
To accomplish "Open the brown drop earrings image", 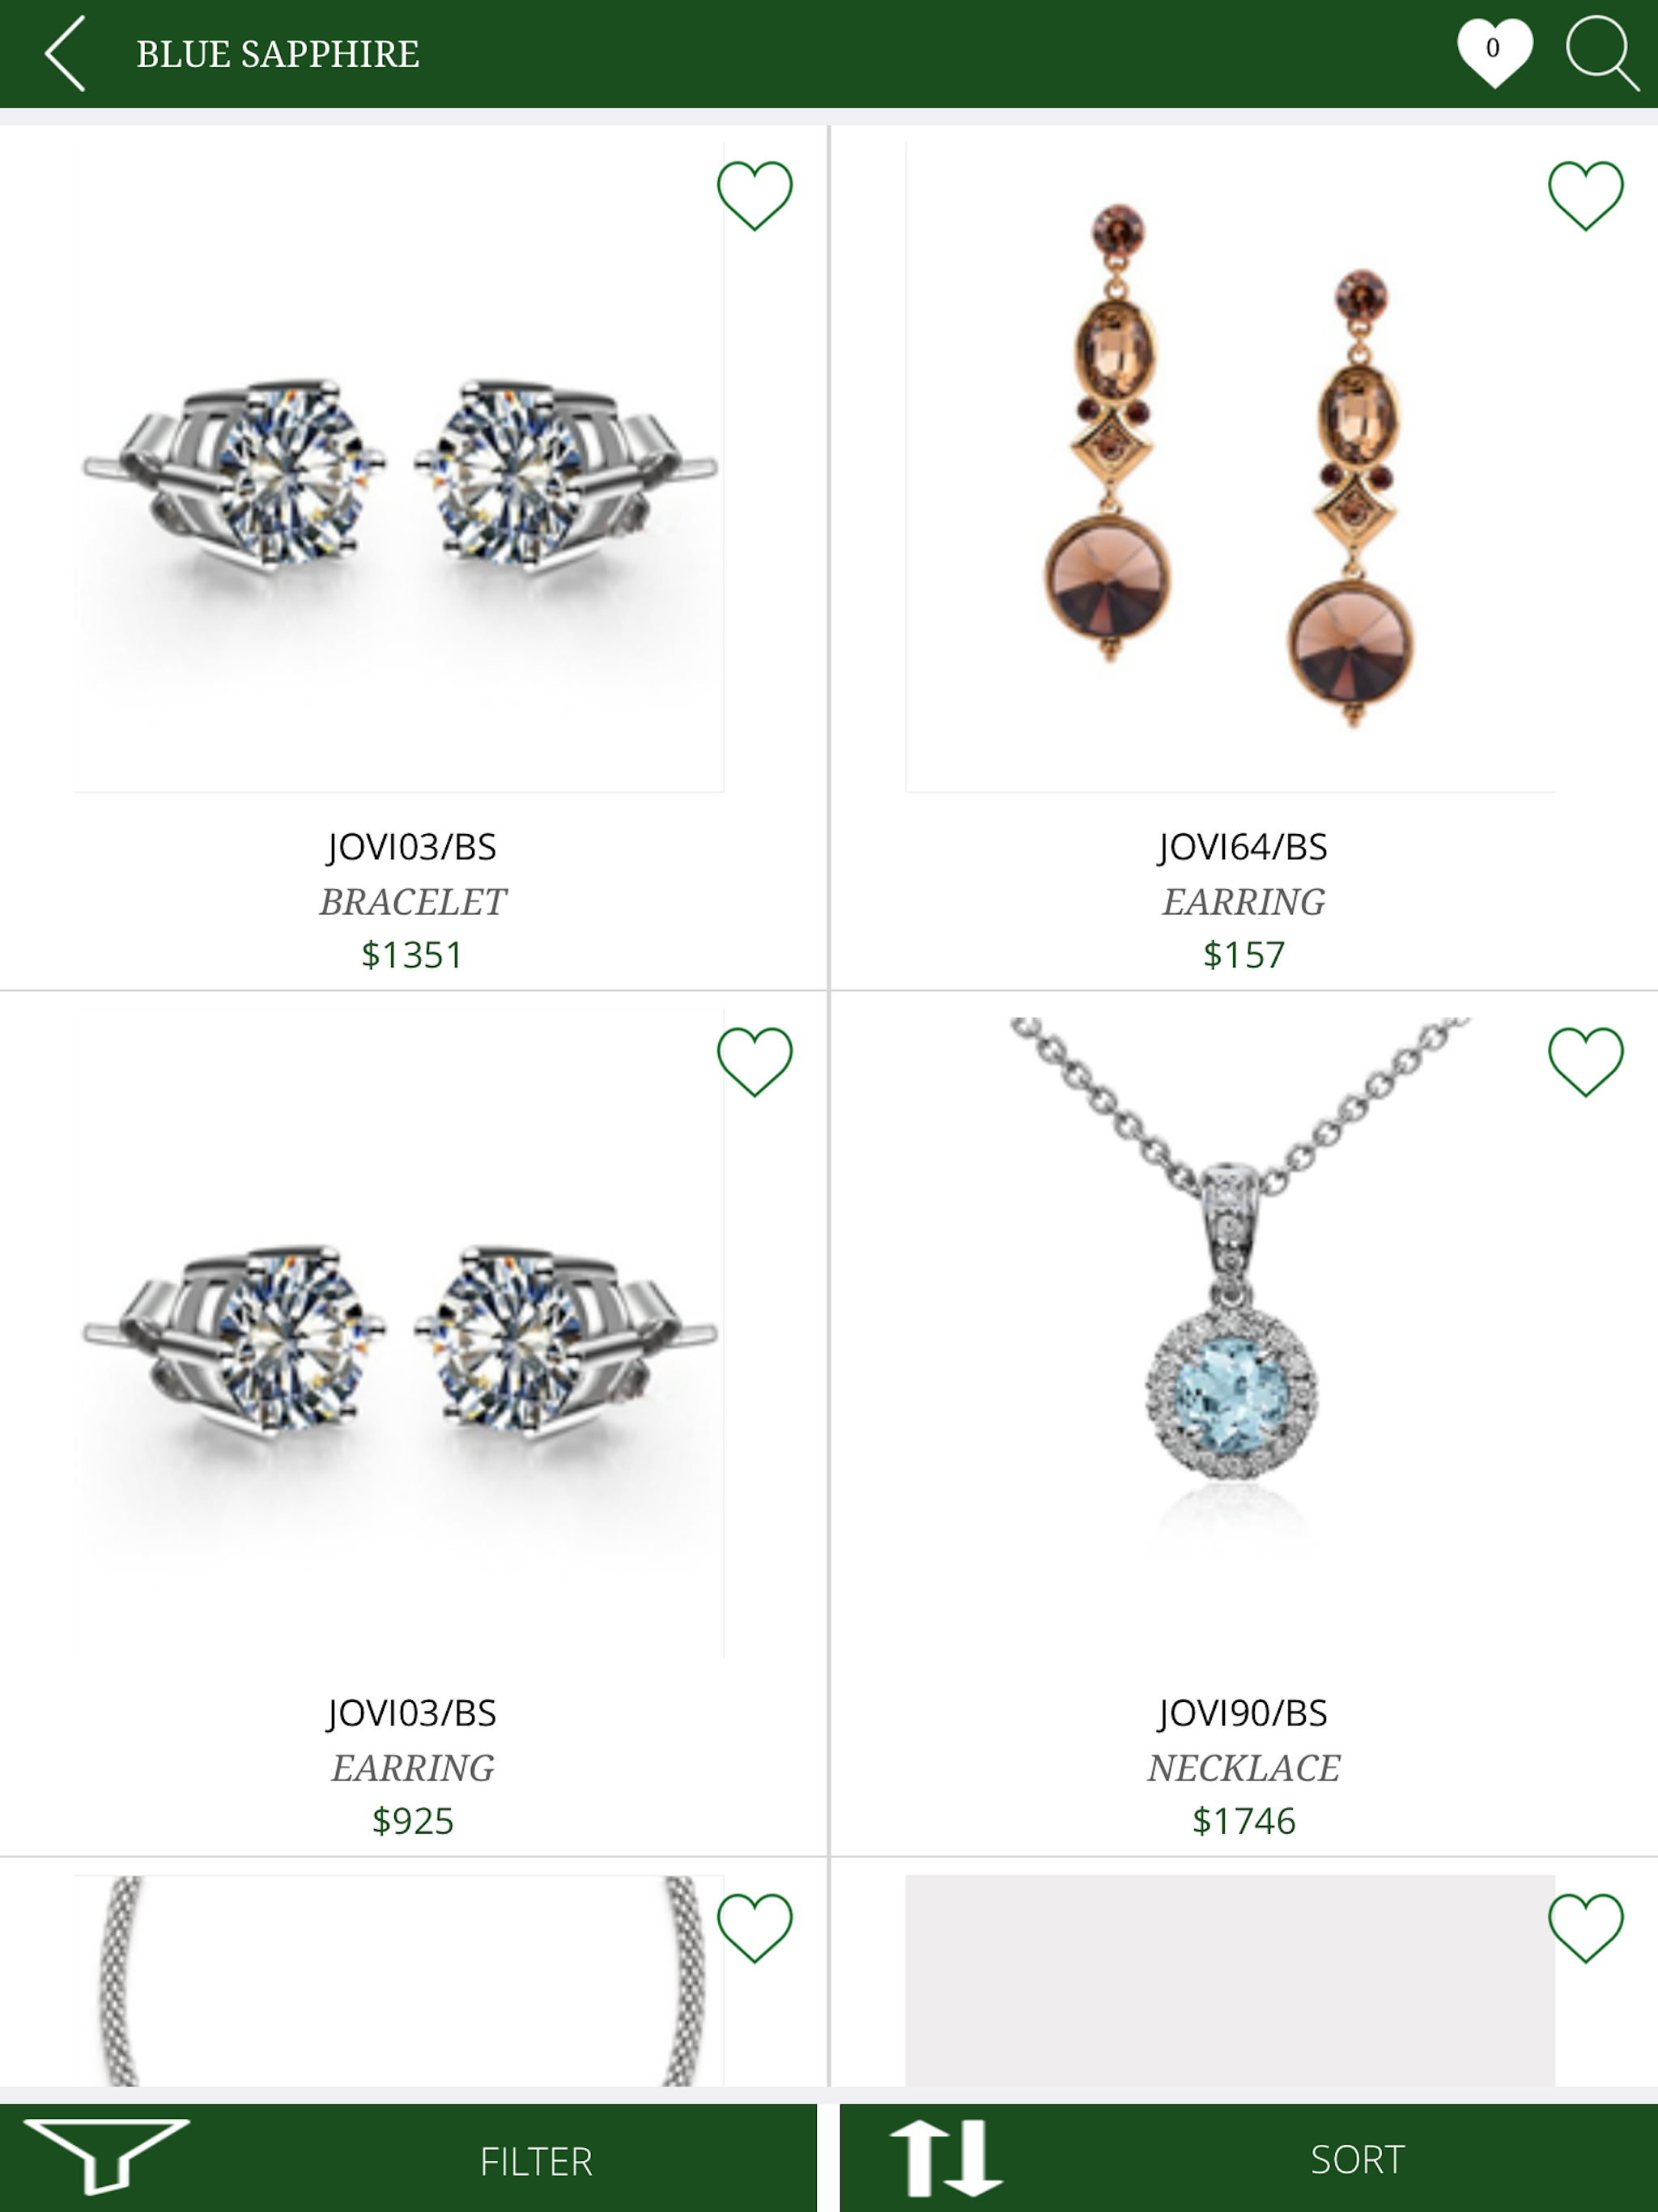I will [x=1230, y=467].
